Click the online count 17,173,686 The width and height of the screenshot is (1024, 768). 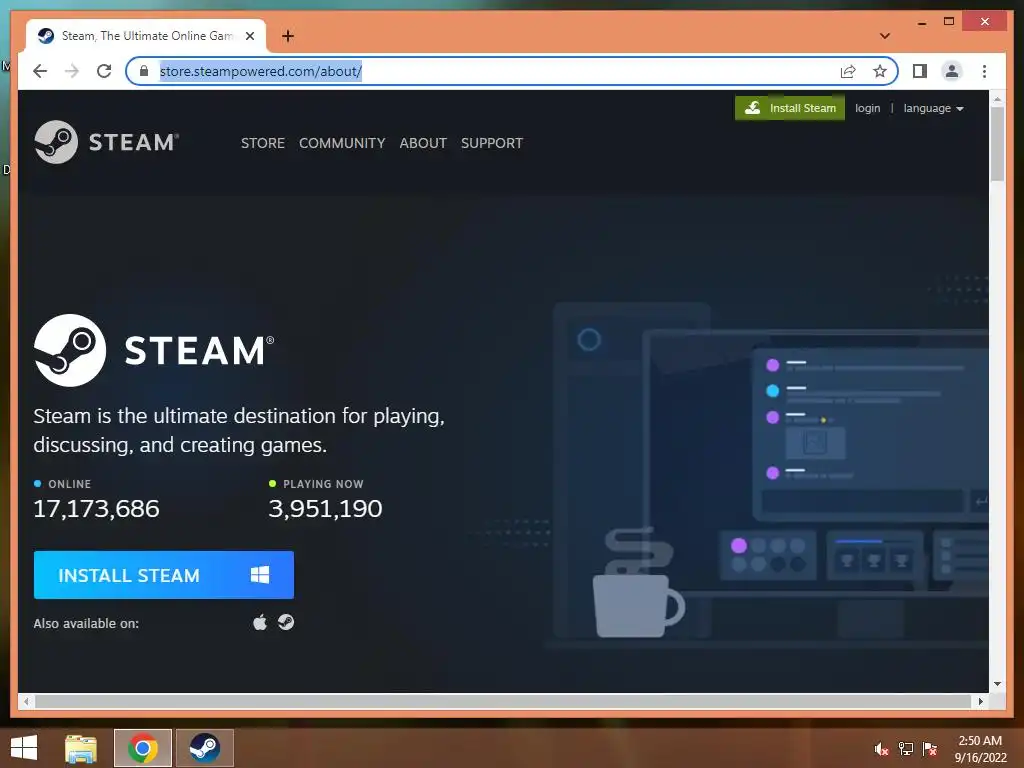(96, 509)
